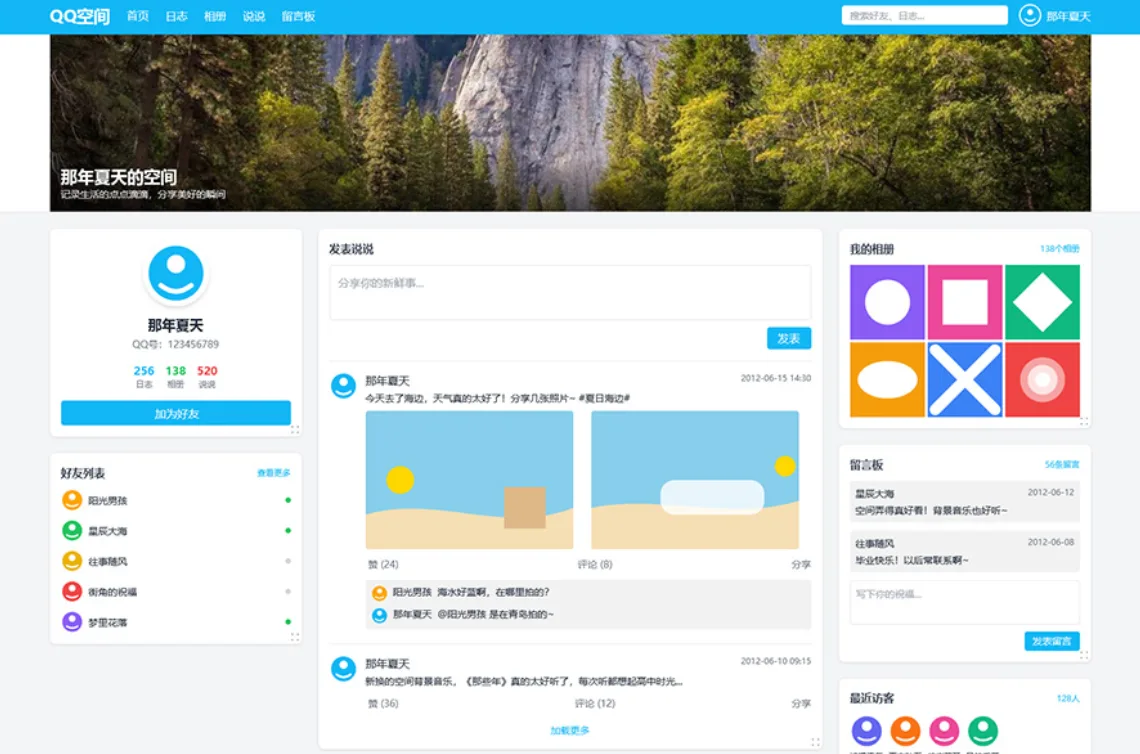Select 梦里花落's purple avatar in friend list

pyautogui.click(x=72, y=622)
